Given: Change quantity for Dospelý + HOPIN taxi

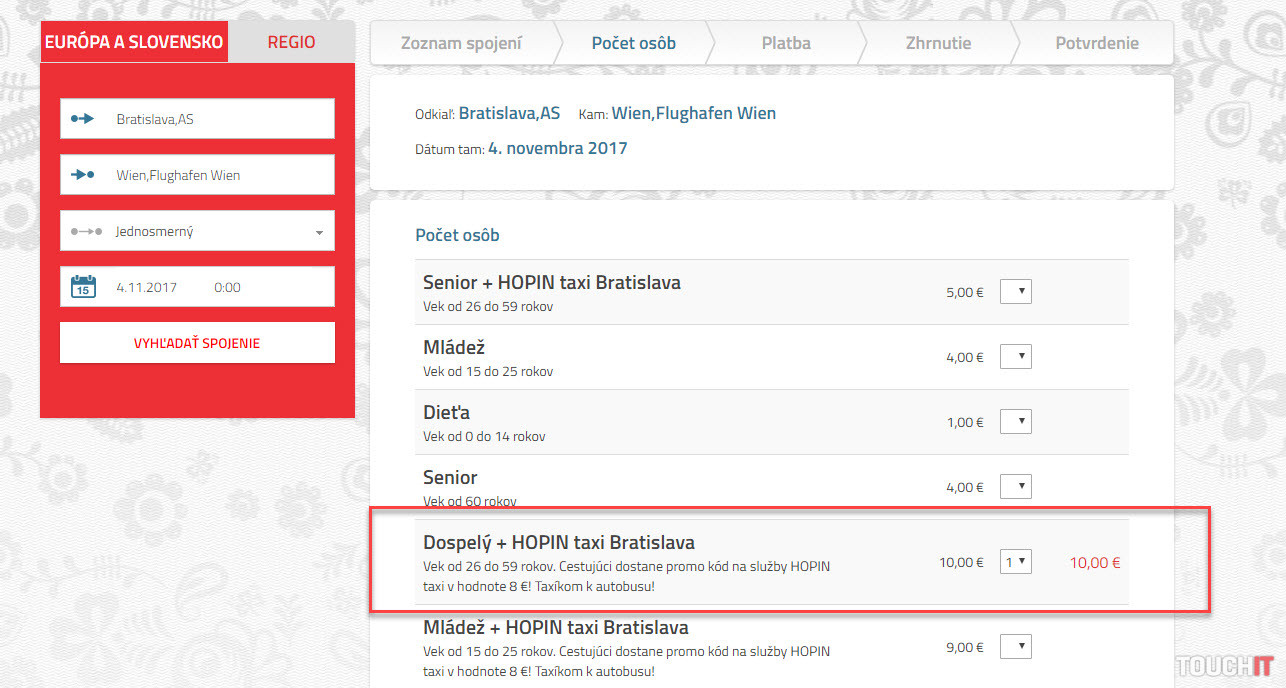Looking at the screenshot, I should 1016,562.
